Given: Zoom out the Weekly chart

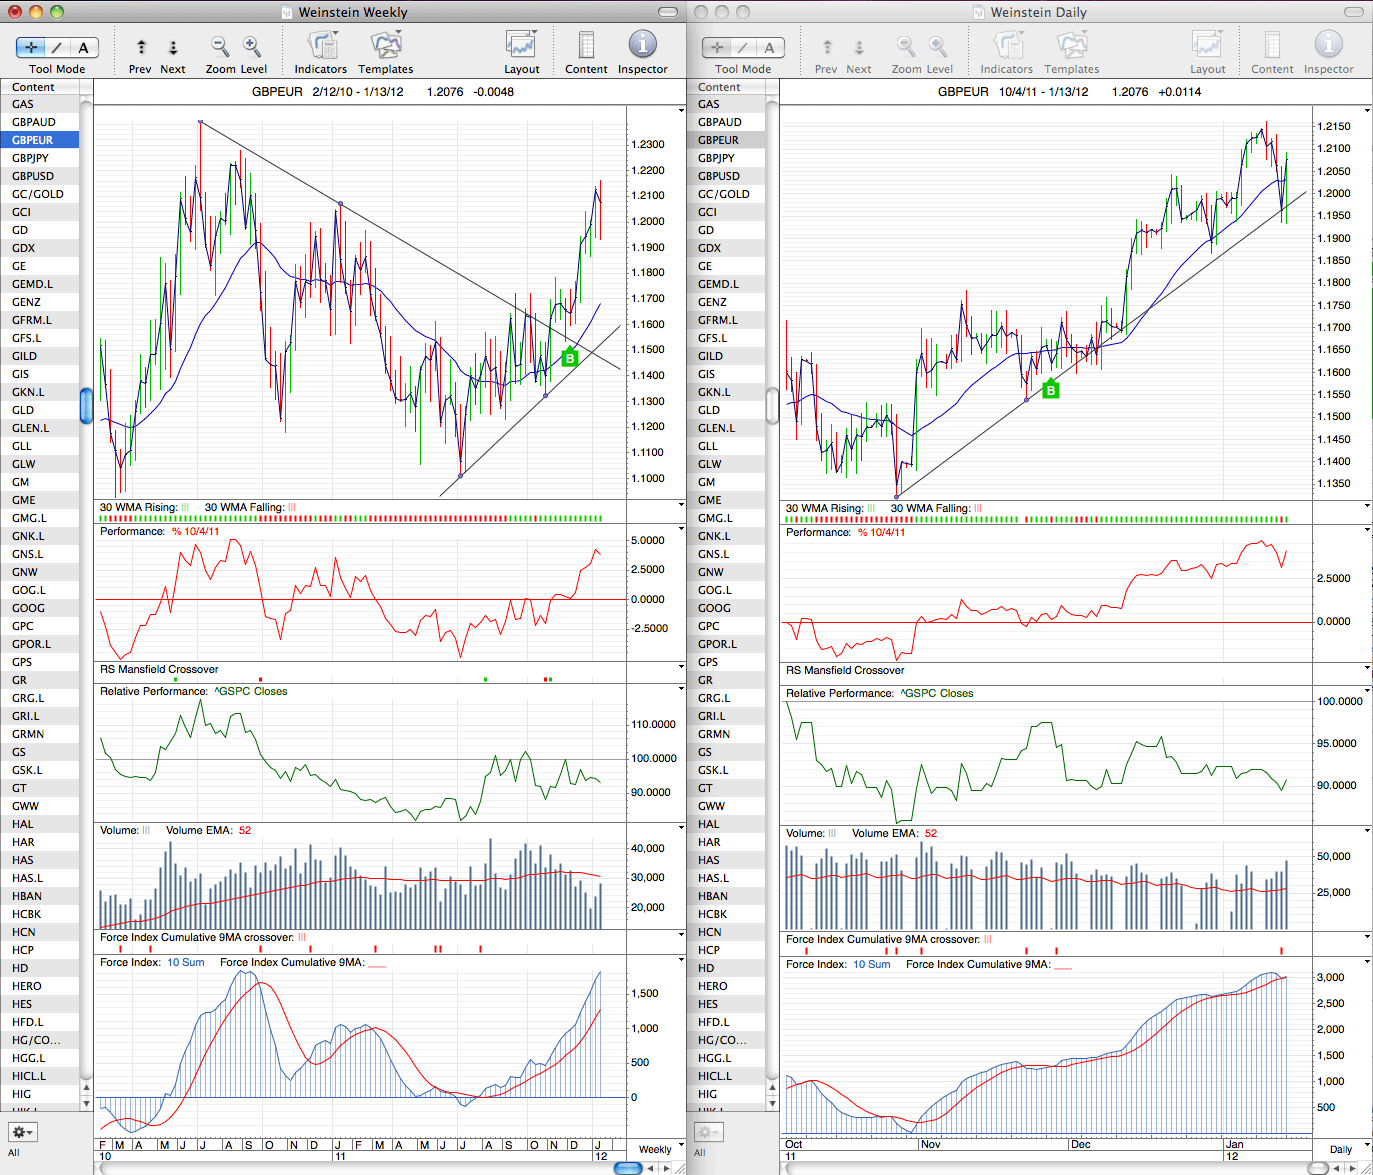Looking at the screenshot, I should pos(219,46).
